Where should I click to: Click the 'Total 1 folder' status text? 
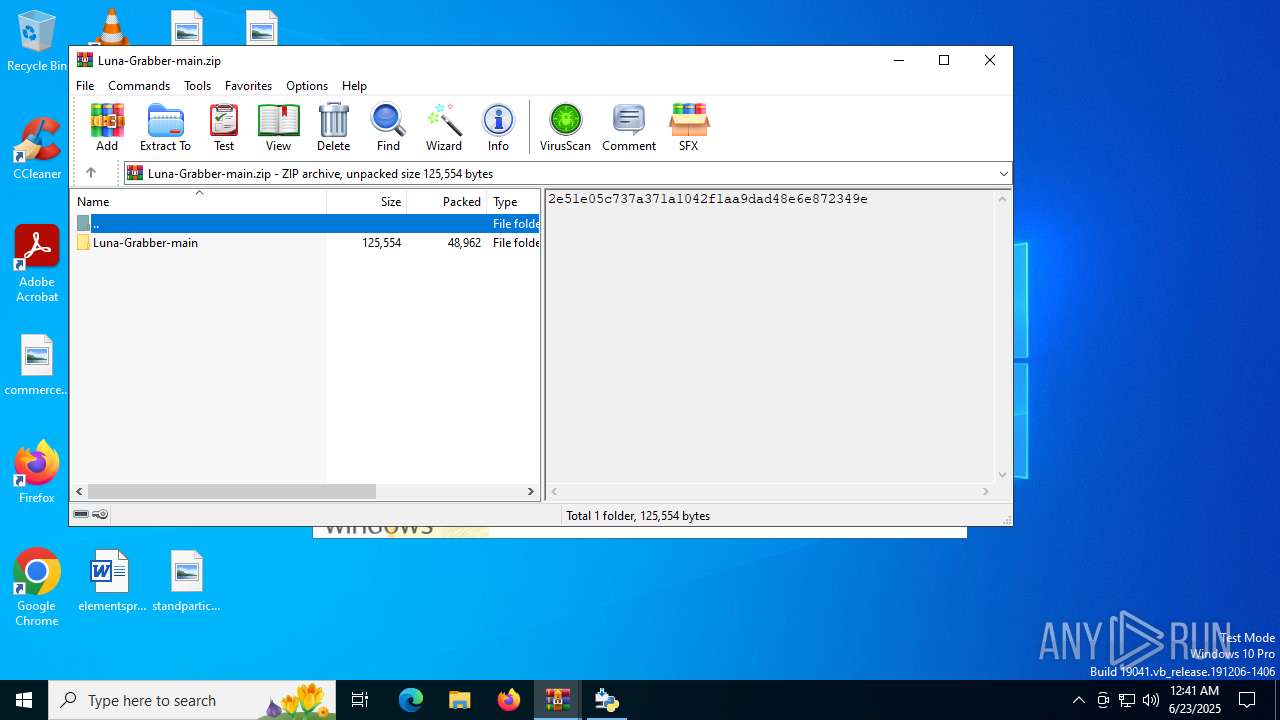coord(638,516)
